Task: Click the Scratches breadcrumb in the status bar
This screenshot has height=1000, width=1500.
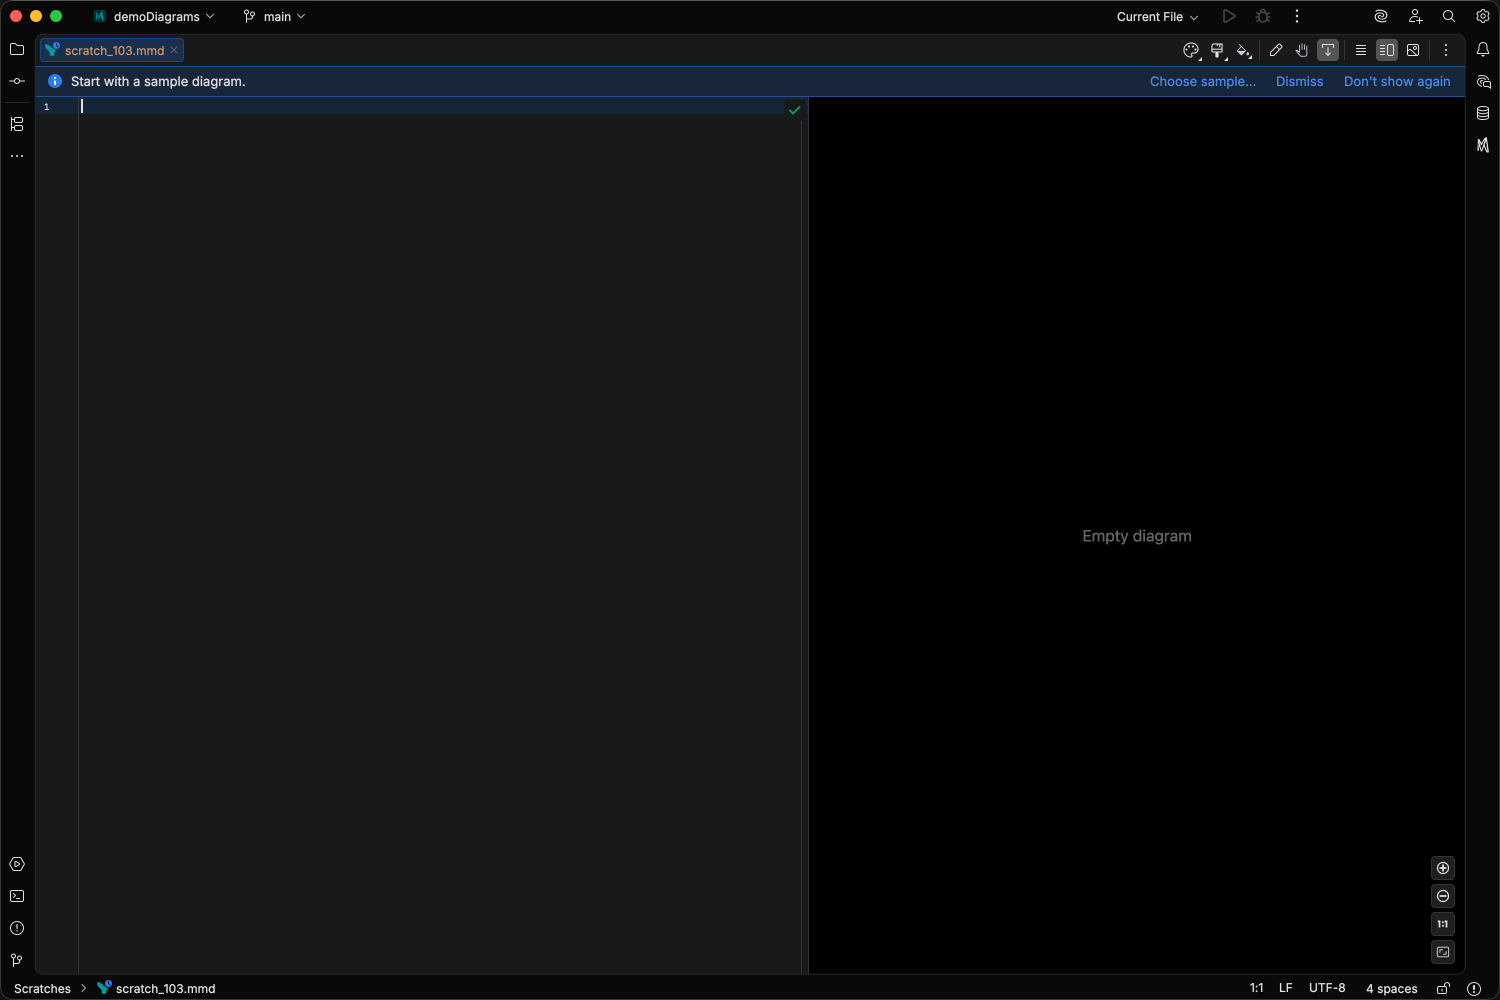Action: point(42,988)
